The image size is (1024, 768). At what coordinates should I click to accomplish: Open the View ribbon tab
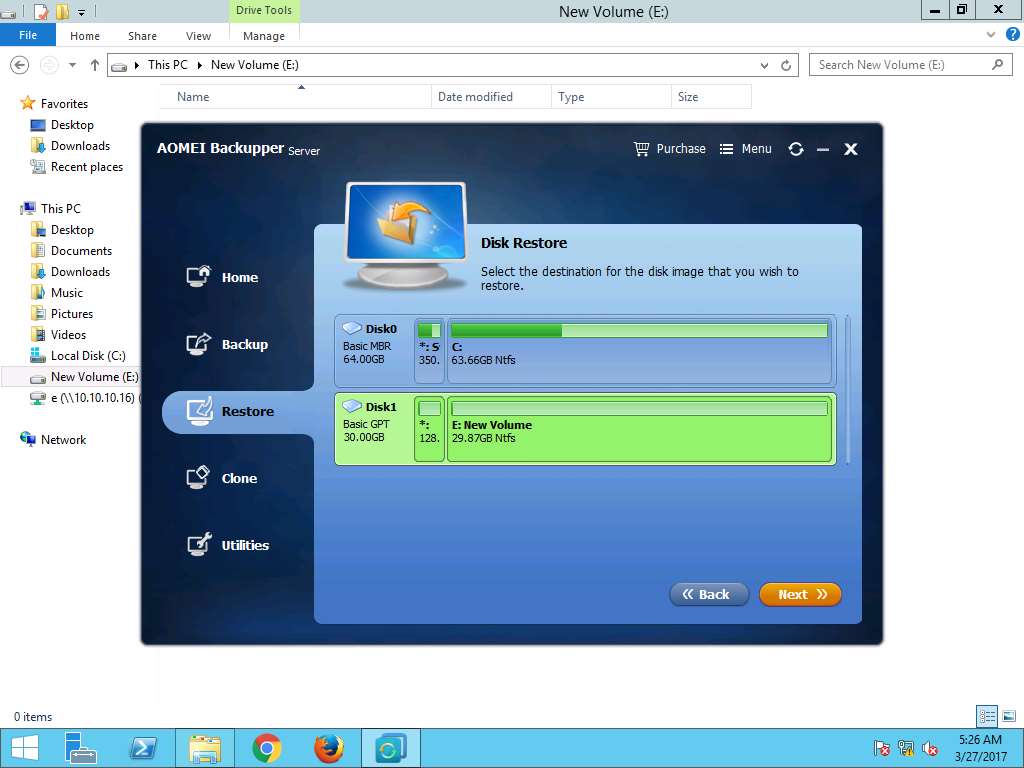[x=198, y=36]
